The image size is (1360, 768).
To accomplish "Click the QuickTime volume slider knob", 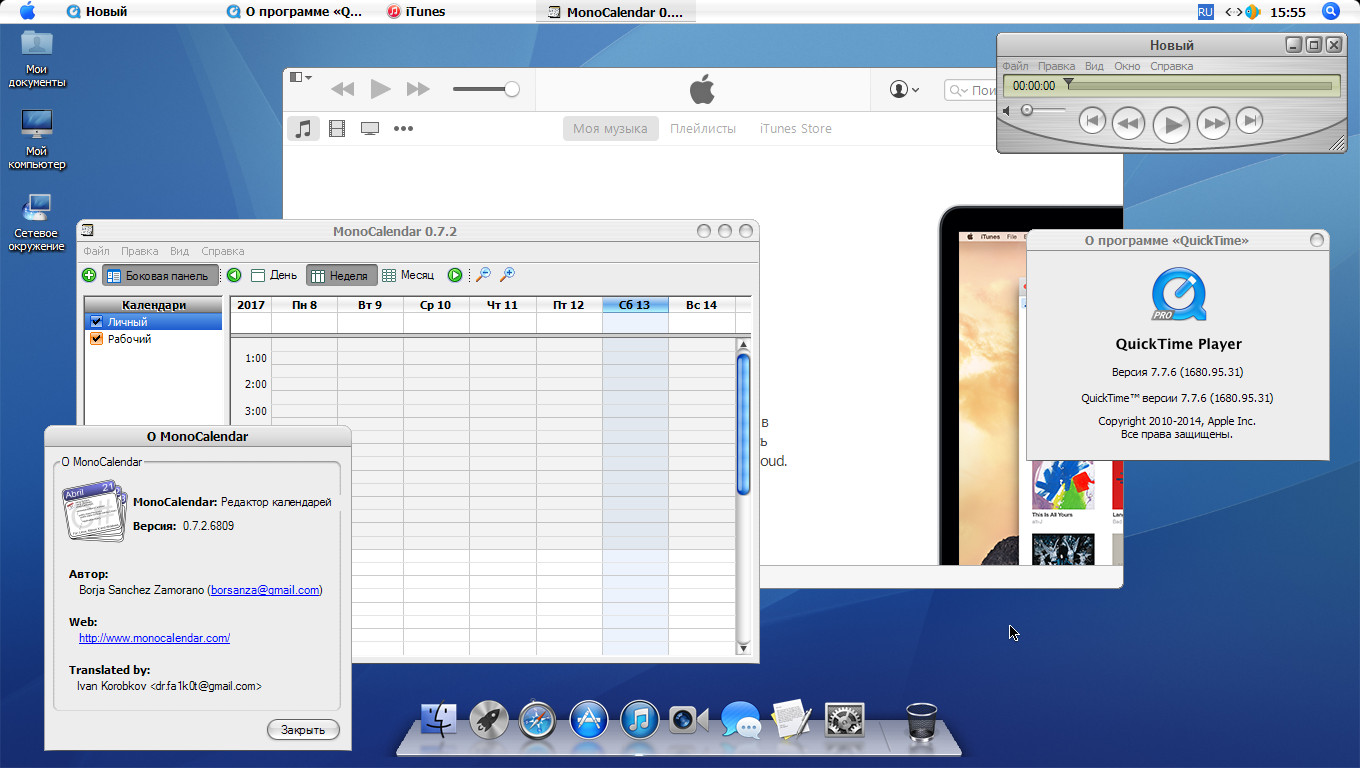I will tap(1027, 110).
